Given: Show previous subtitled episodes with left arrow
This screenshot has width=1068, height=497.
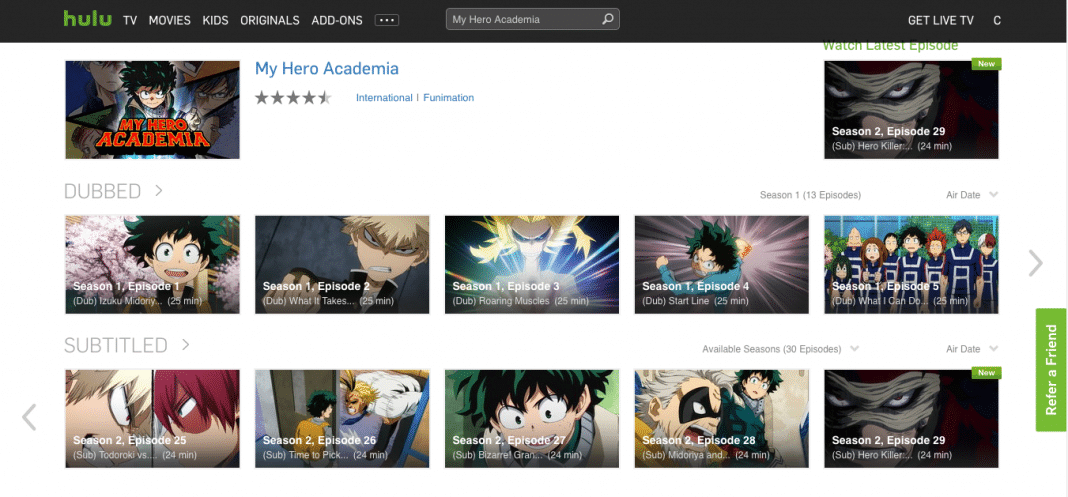Looking at the screenshot, I should pyautogui.click(x=29, y=417).
